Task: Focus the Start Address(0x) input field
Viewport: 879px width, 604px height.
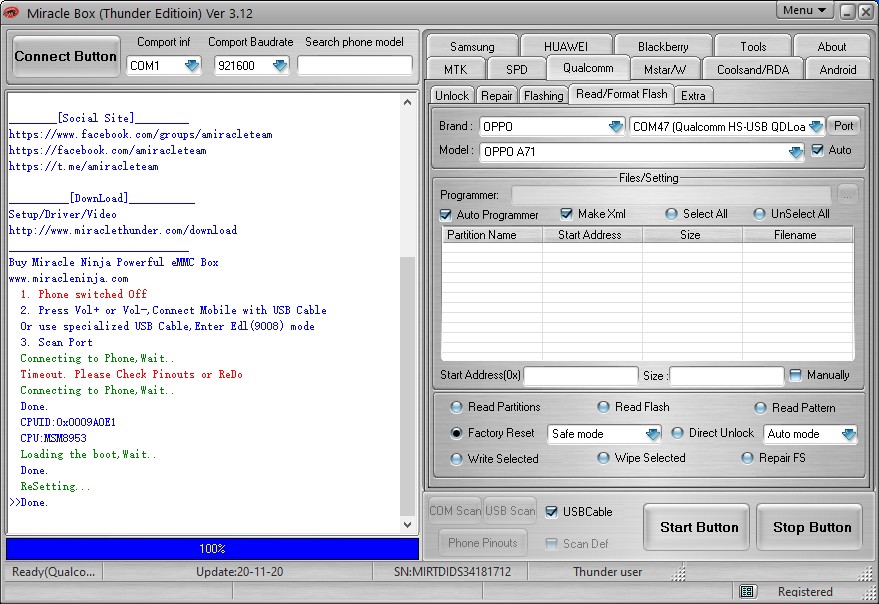Action: click(x=580, y=376)
